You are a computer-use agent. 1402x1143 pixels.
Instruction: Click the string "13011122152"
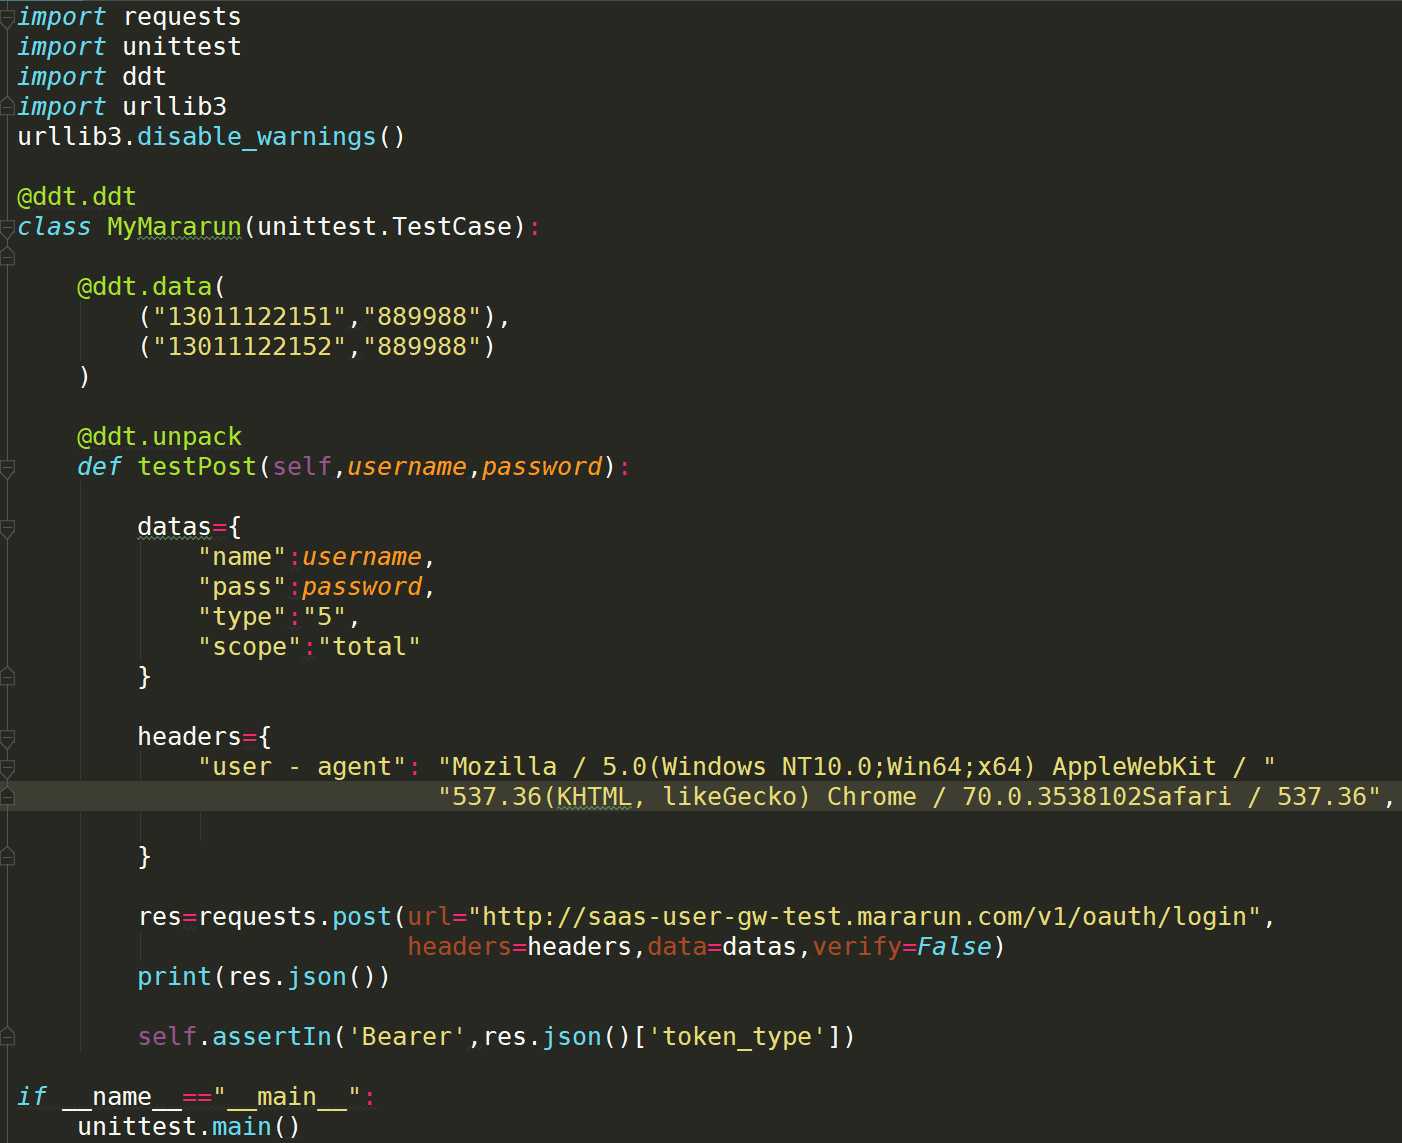pos(250,347)
